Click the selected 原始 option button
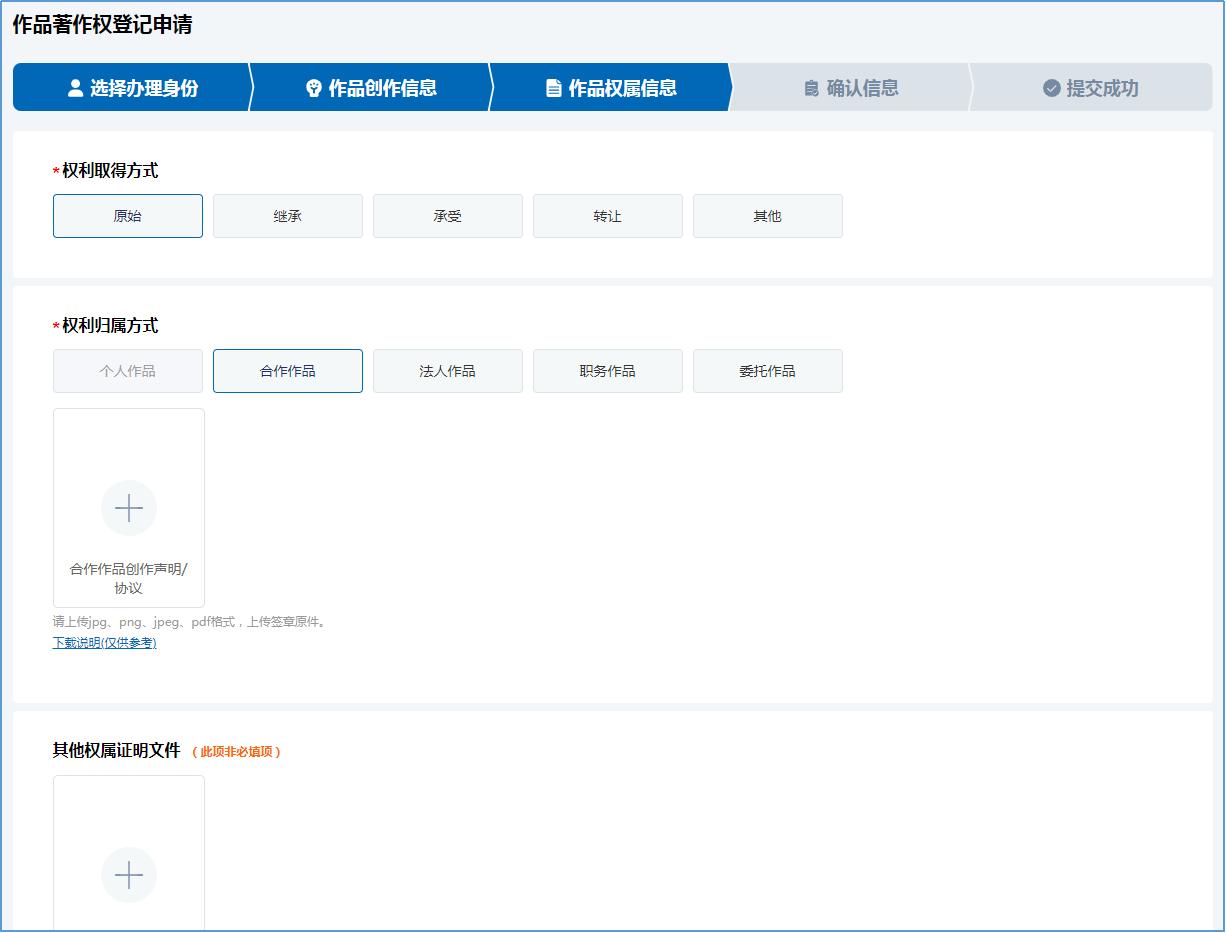This screenshot has width=1227, height=933. 127,216
